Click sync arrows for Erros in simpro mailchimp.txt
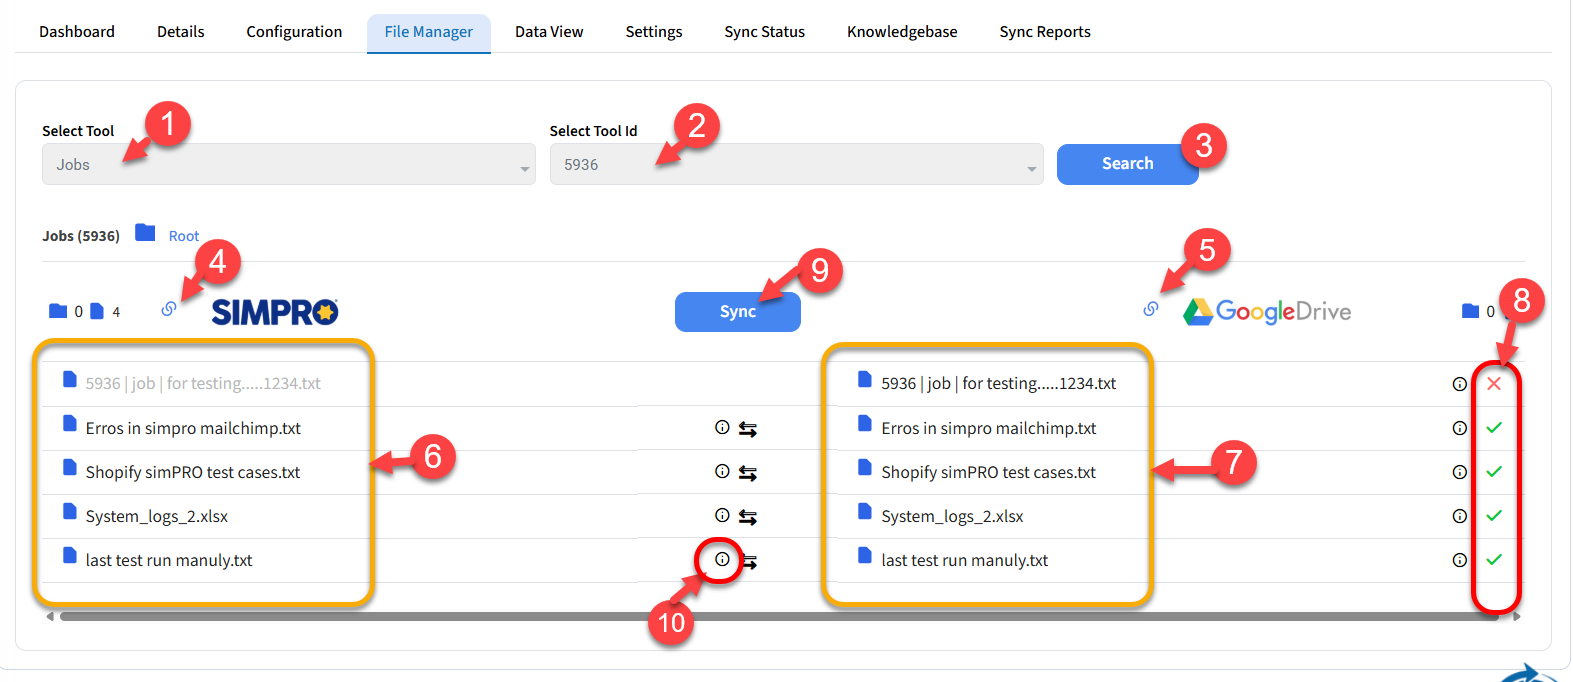The height and width of the screenshot is (682, 1573). click(x=747, y=429)
